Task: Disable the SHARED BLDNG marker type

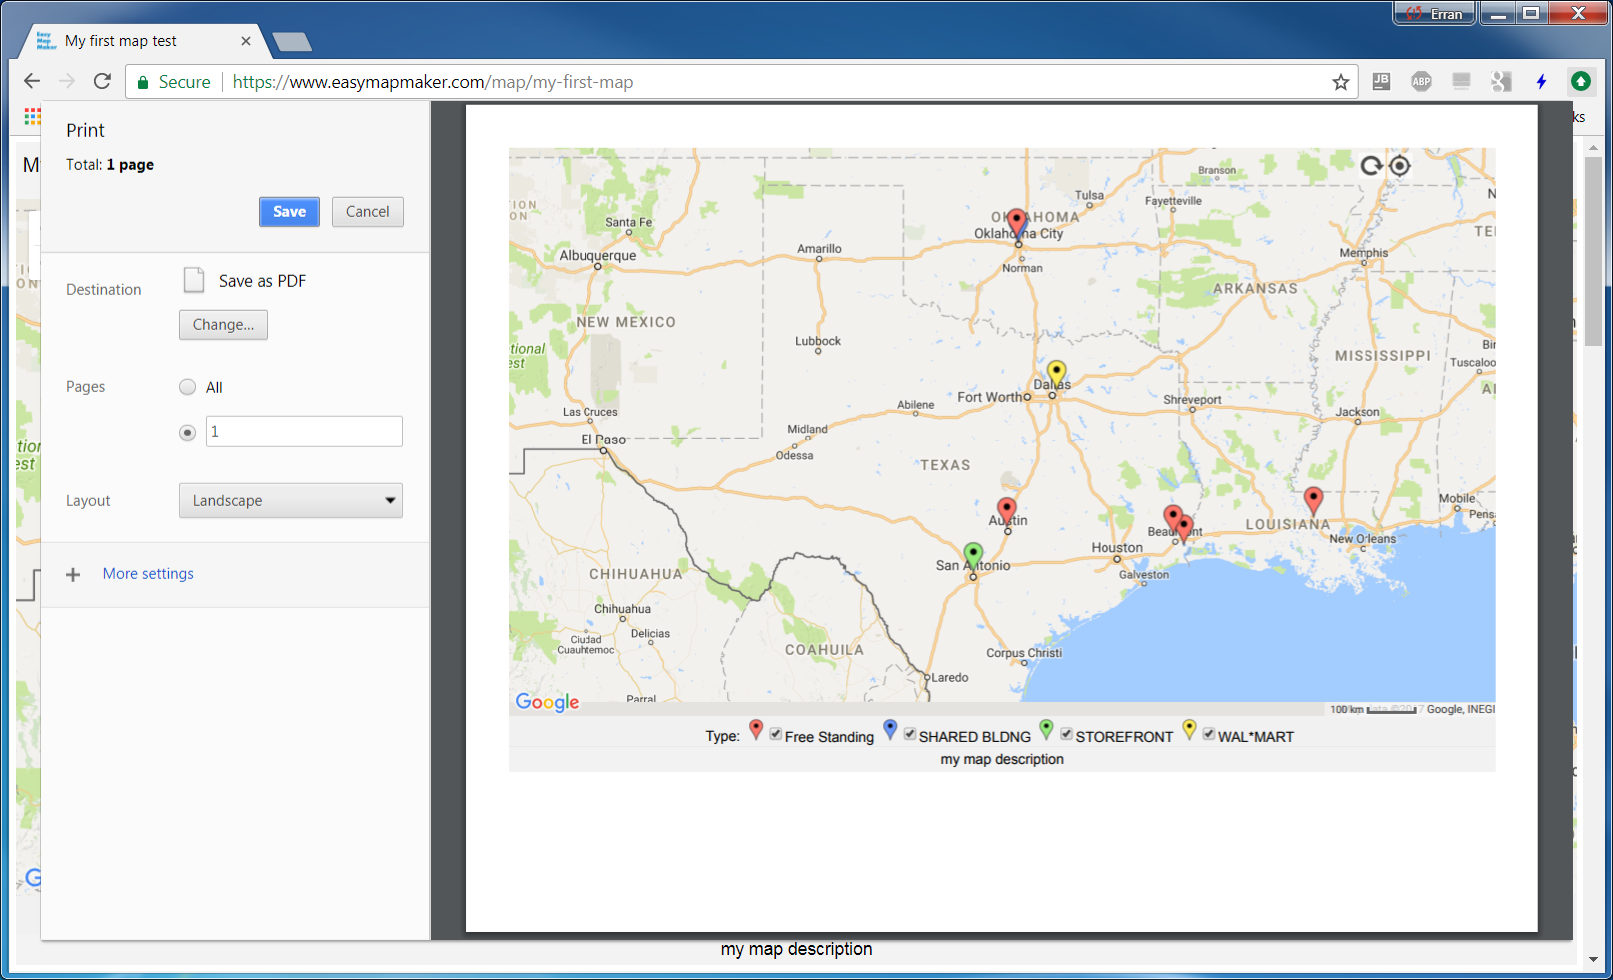Action: pyautogui.click(x=909, y=733)
